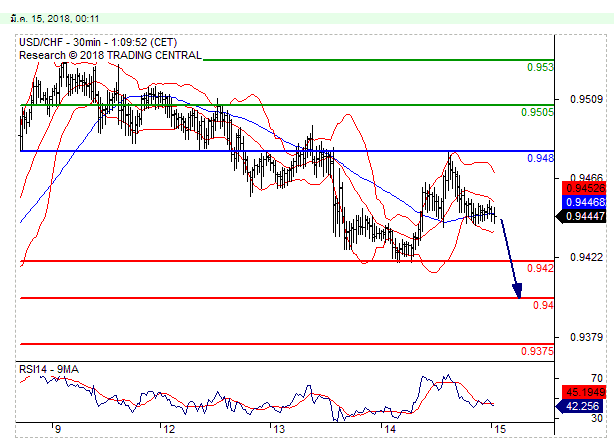This screenshot has width=614, height=444.
Task: Click the RSI 30 level label
Action: (597, 418)
